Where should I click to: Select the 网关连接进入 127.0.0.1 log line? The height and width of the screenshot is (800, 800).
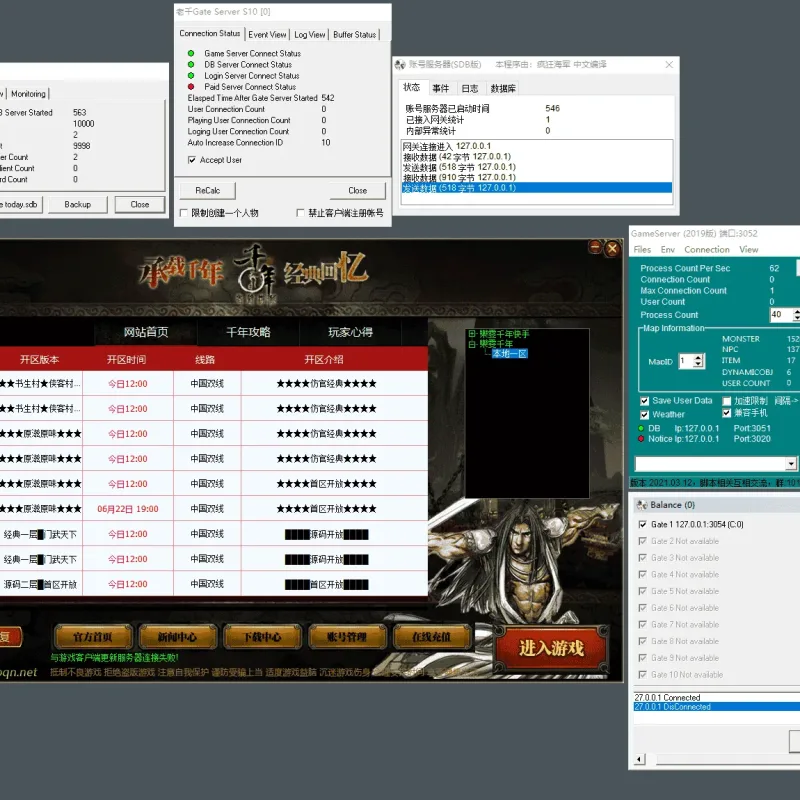pos(537,146)
